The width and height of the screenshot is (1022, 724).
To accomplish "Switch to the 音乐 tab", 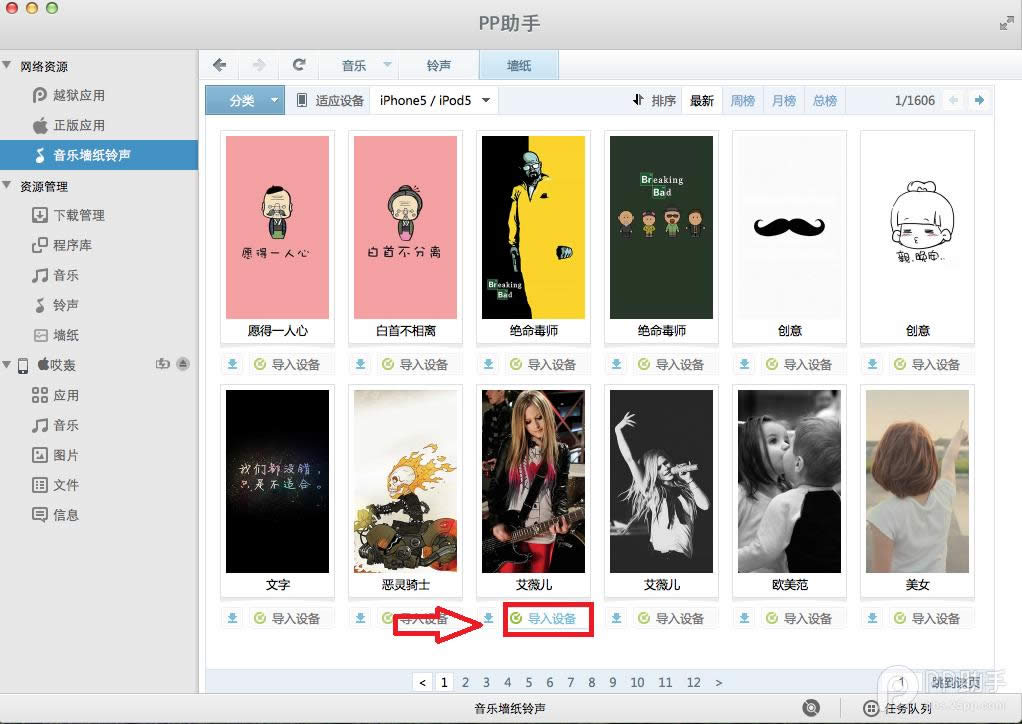I will point(354,65).
